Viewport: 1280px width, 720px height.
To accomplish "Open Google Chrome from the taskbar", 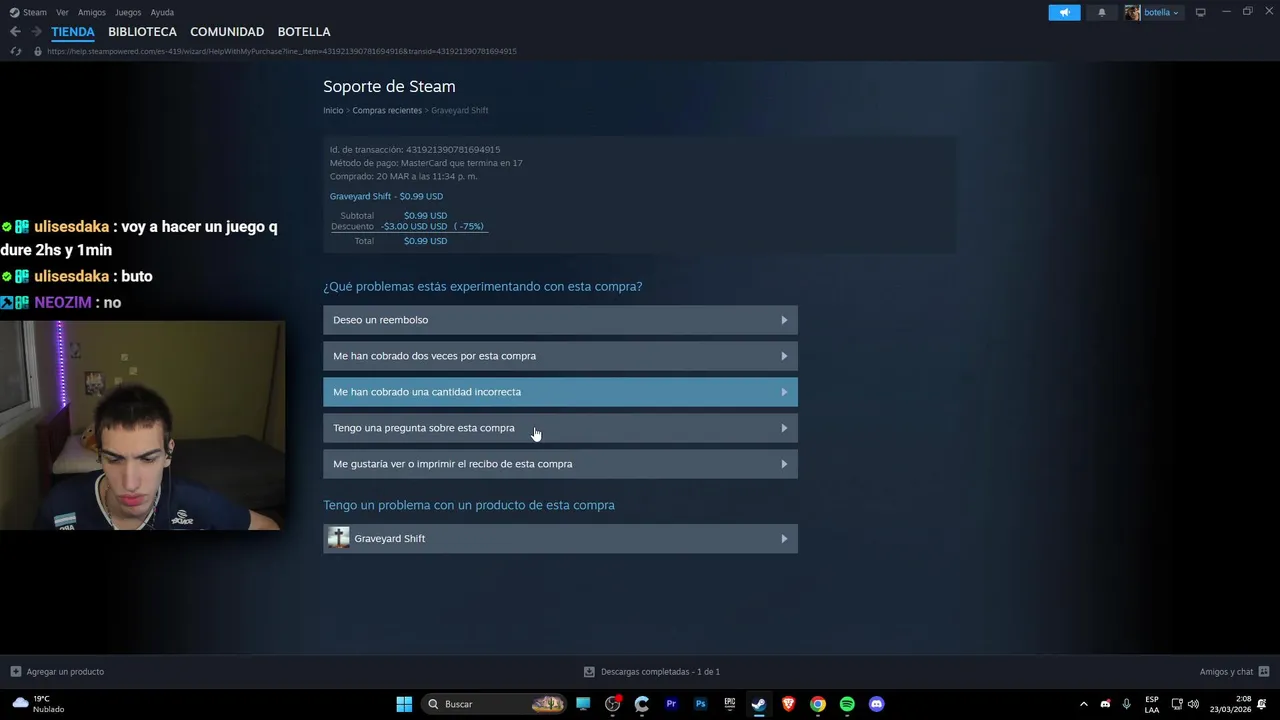I will 818,704.
